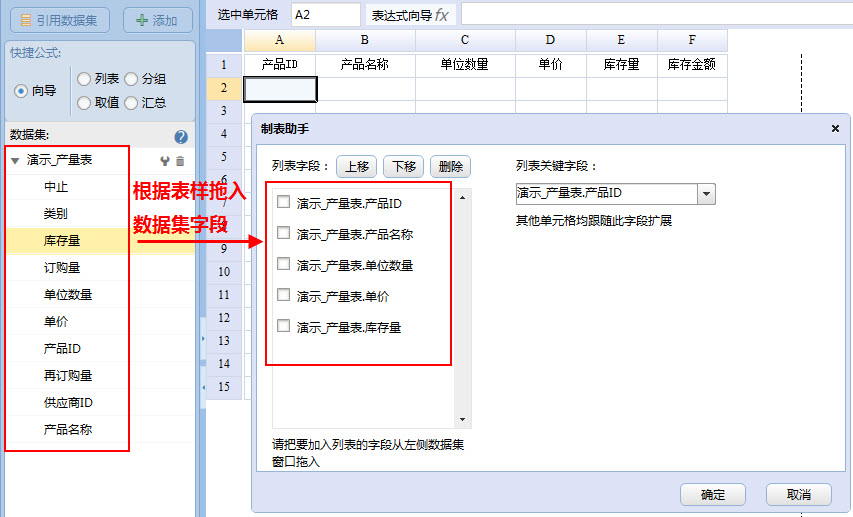Select the 再订购量 field in dataset

pyautogui.click(x=67, y=376)
